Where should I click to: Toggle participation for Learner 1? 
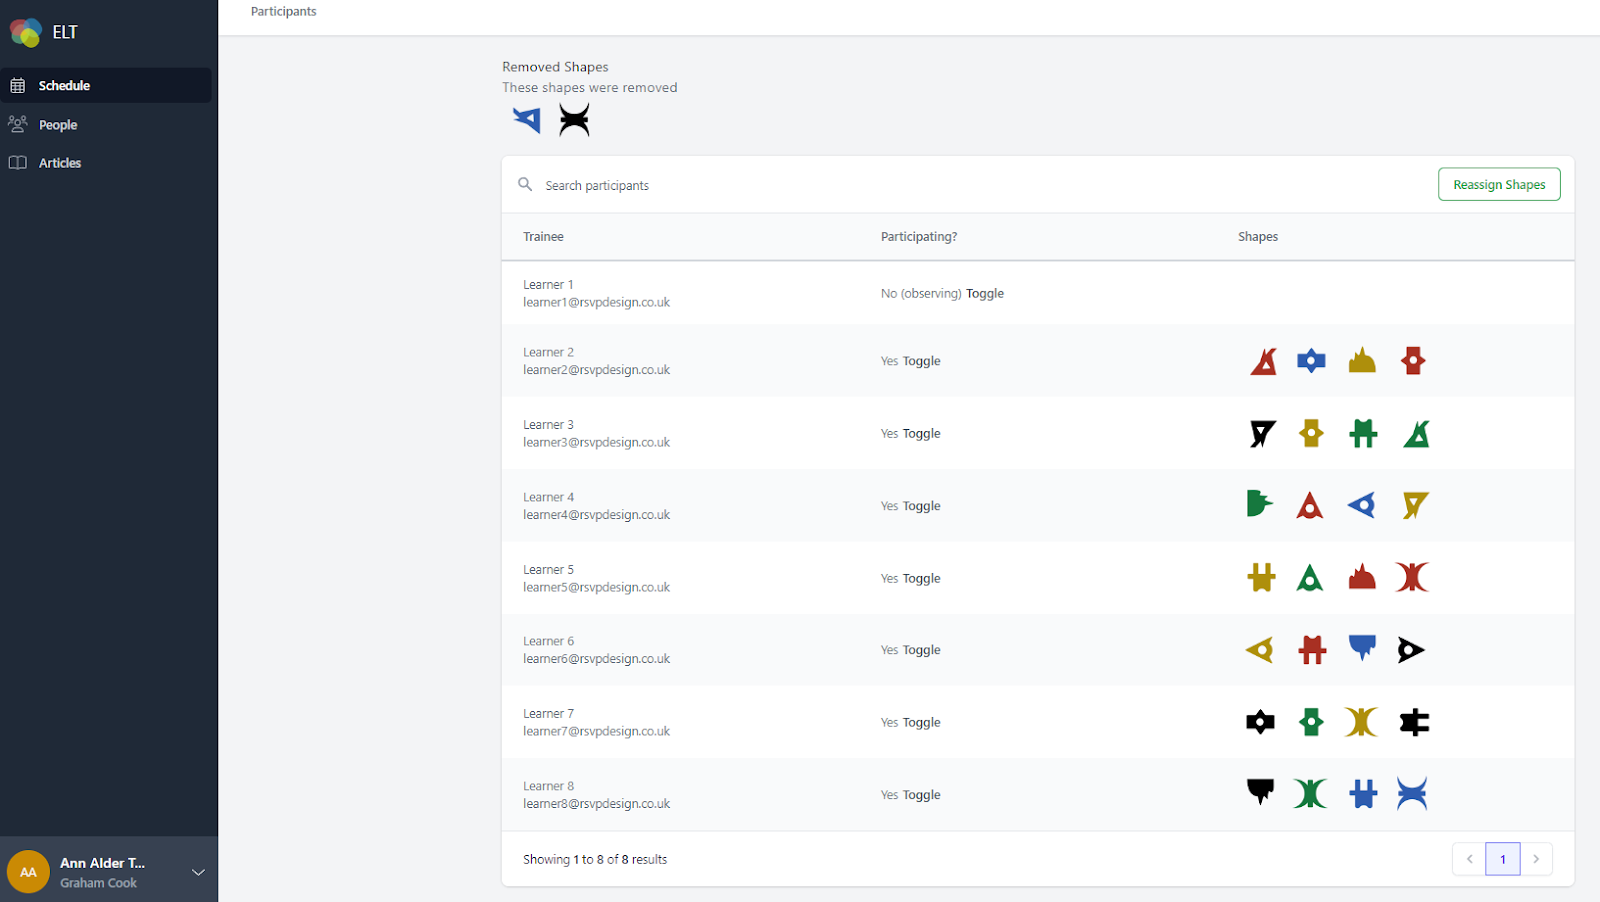coord(985,294)
